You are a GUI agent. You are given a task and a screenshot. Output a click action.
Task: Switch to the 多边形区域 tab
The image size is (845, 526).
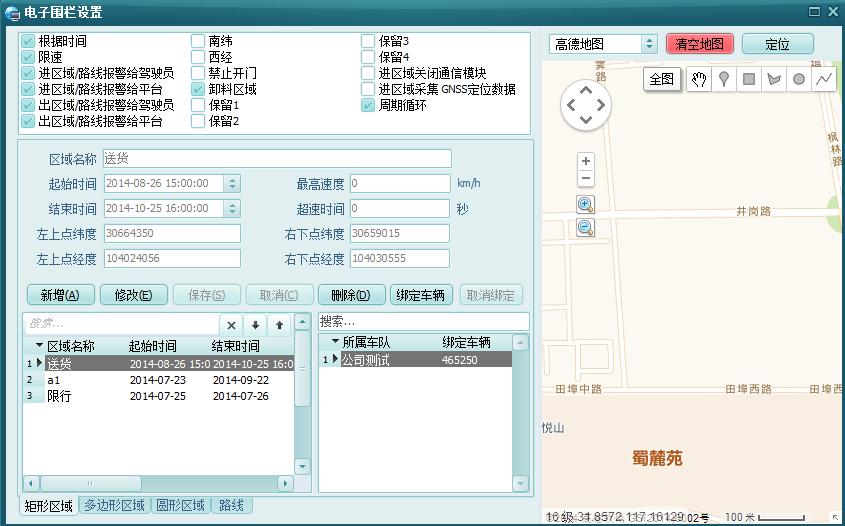point(114,506)
